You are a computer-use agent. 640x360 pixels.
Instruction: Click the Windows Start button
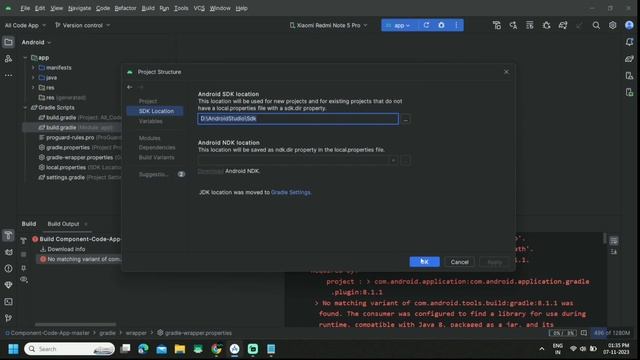click(13, 349)
